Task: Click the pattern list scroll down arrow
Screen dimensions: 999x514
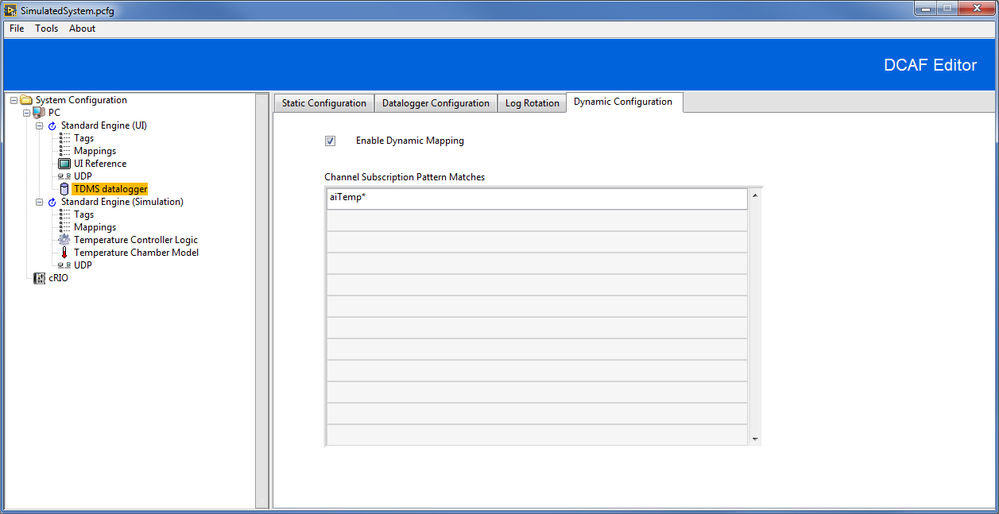Action: point(755,439)
